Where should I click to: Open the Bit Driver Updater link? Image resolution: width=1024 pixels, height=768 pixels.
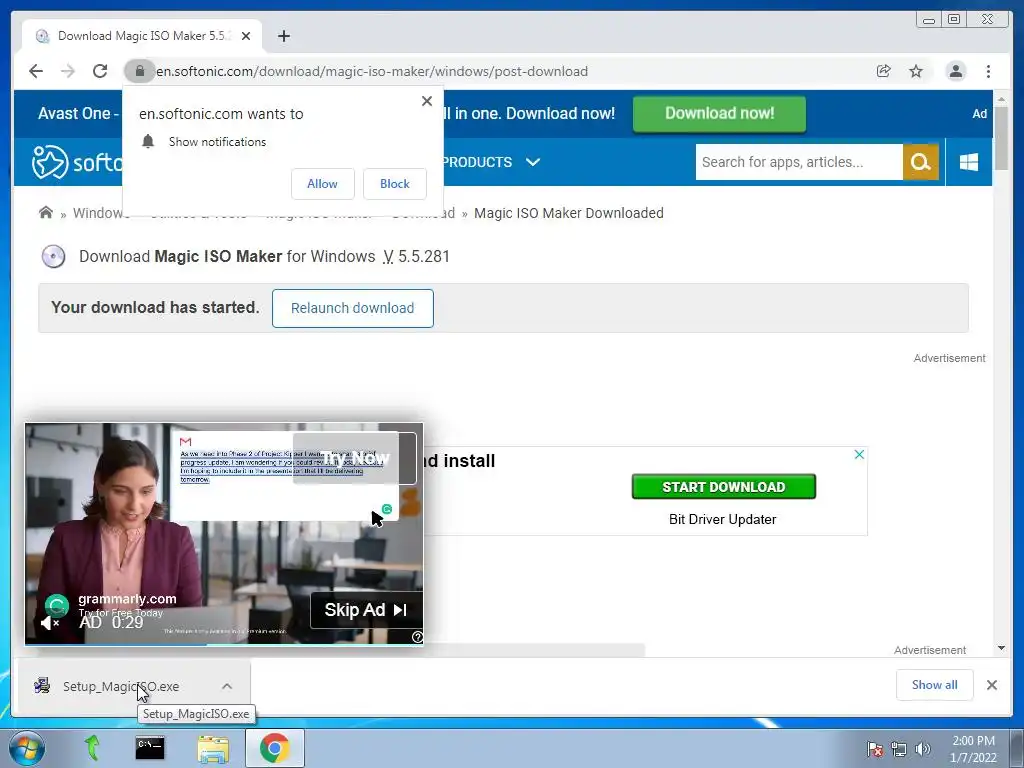click(722, 520)
